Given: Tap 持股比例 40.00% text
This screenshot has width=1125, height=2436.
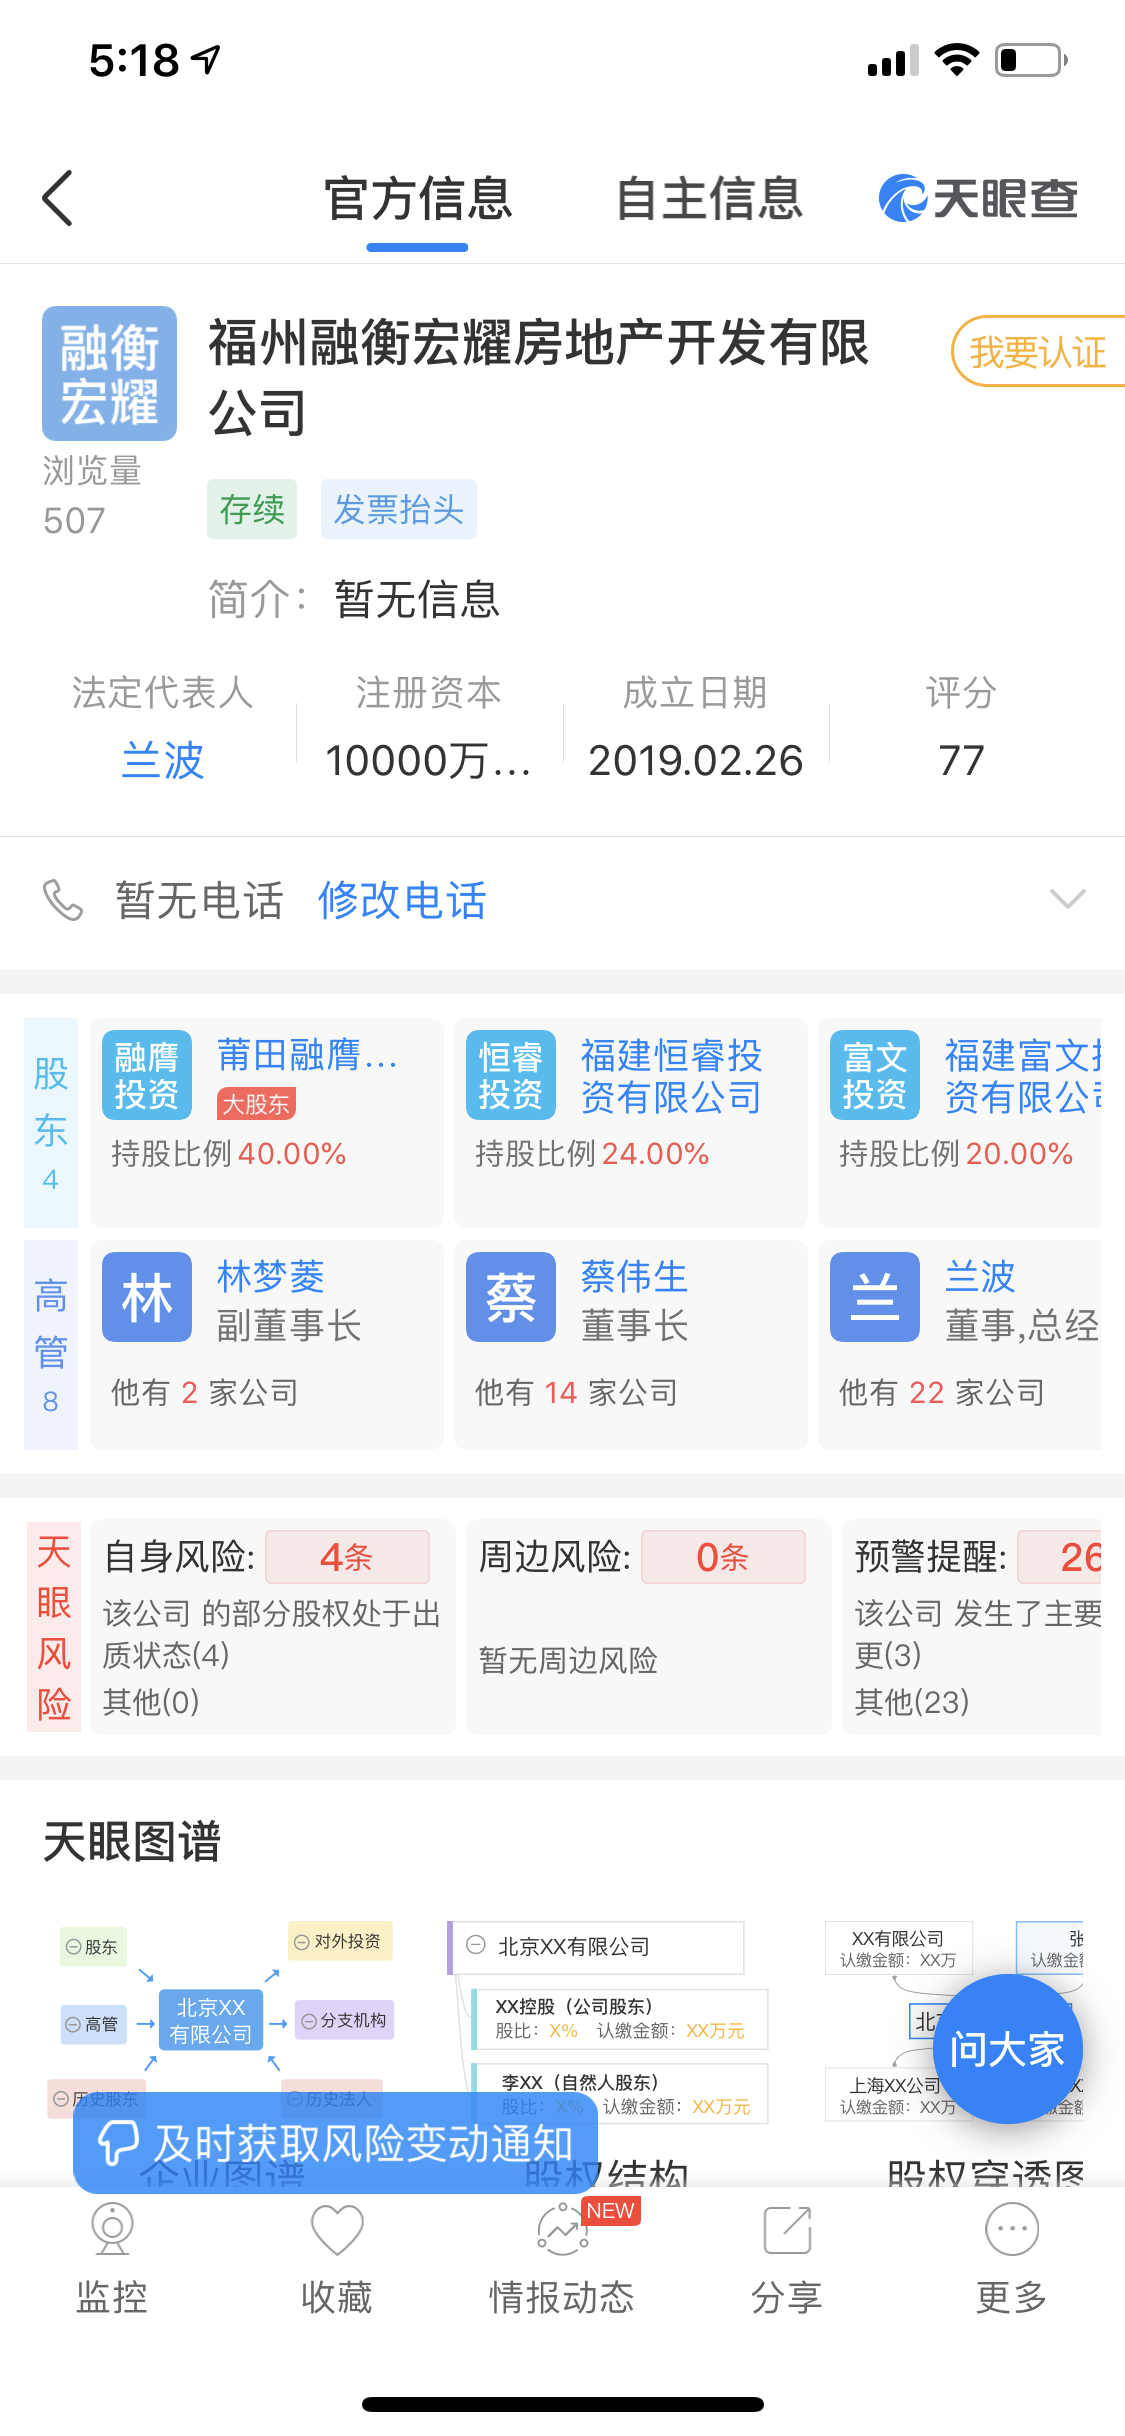Looking at the screenshot, I should coord(228,1153).
